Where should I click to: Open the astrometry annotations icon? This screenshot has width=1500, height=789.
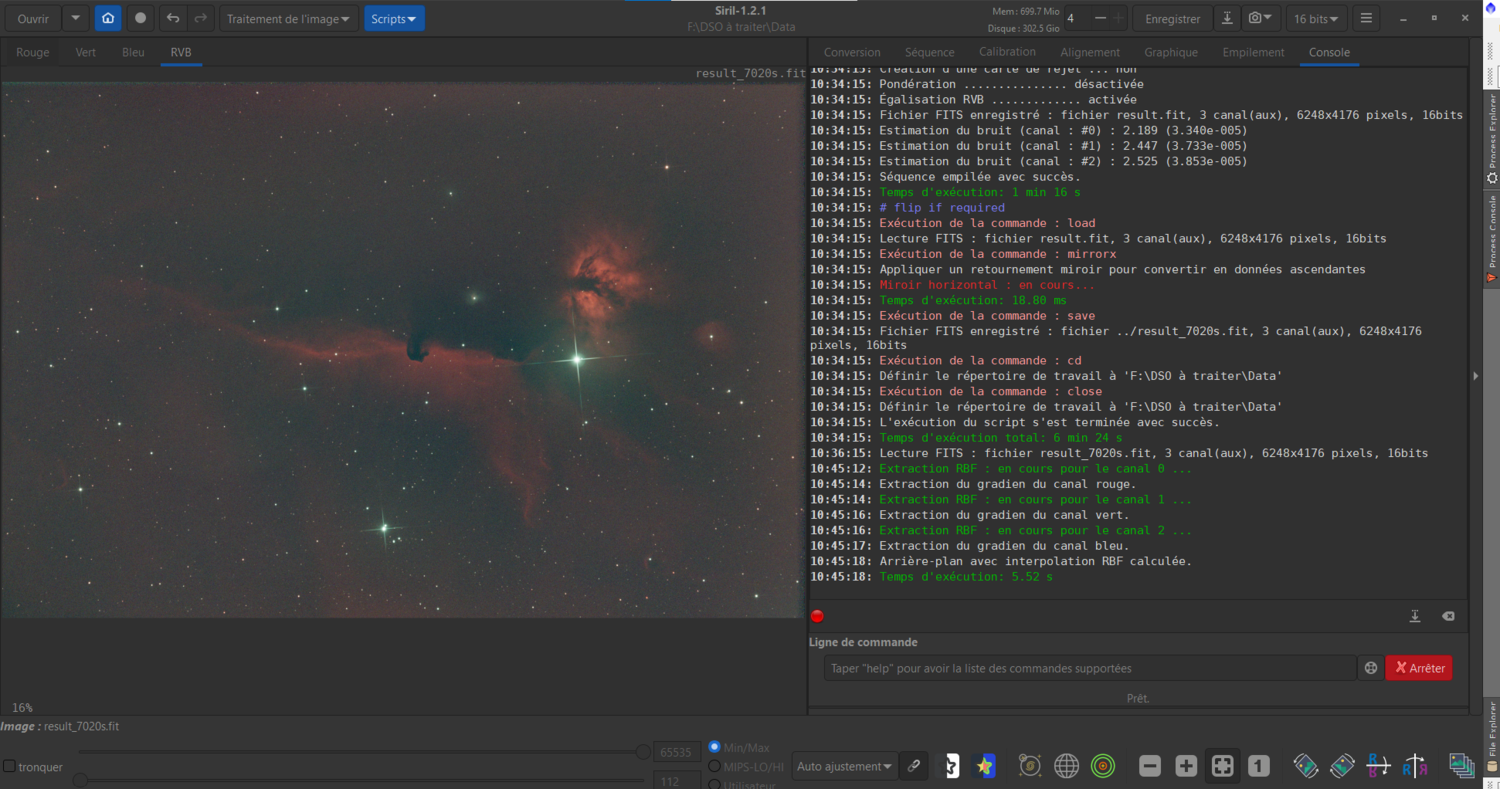pos(1030,766)
